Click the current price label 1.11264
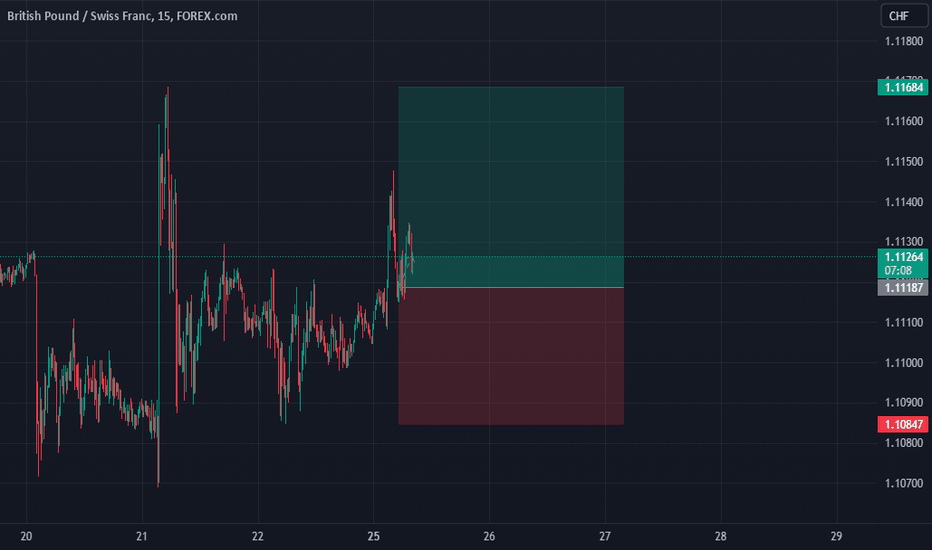The image size is (932, 550). coord(903,257)
